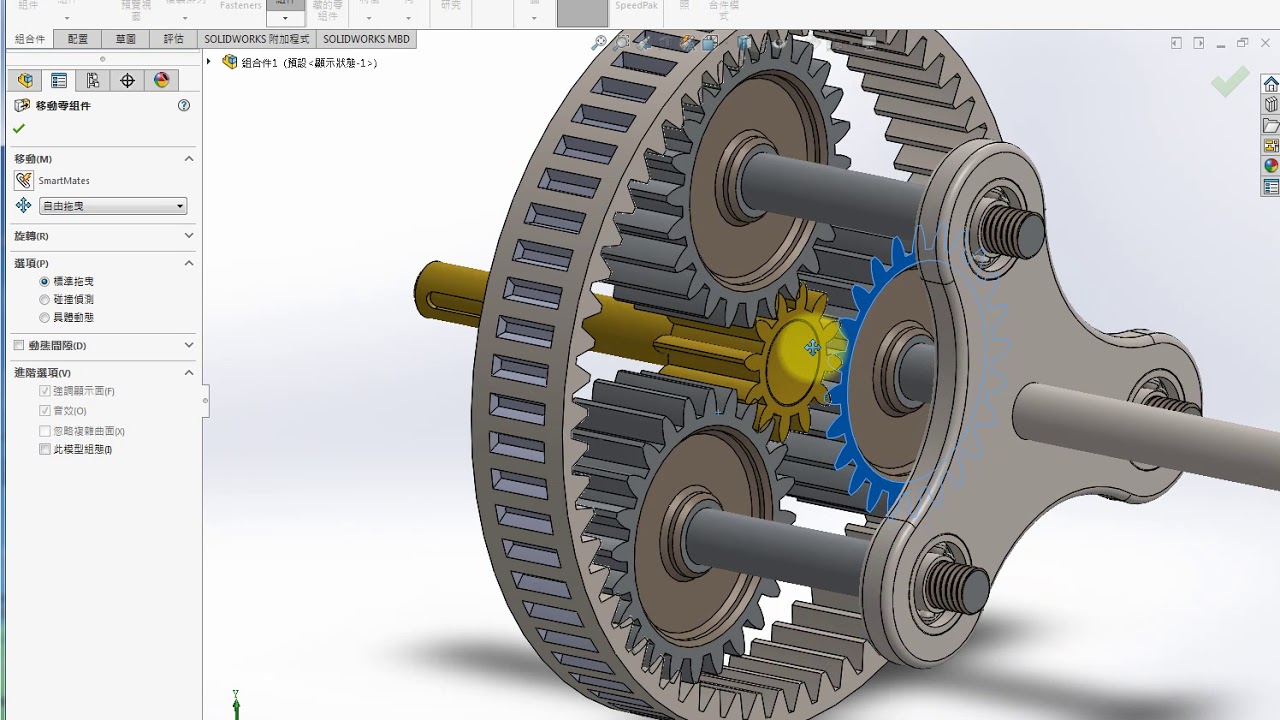1280x720 pixels.
Task: Expand panes with the right arrow window button
Action: pos(1199,43)
